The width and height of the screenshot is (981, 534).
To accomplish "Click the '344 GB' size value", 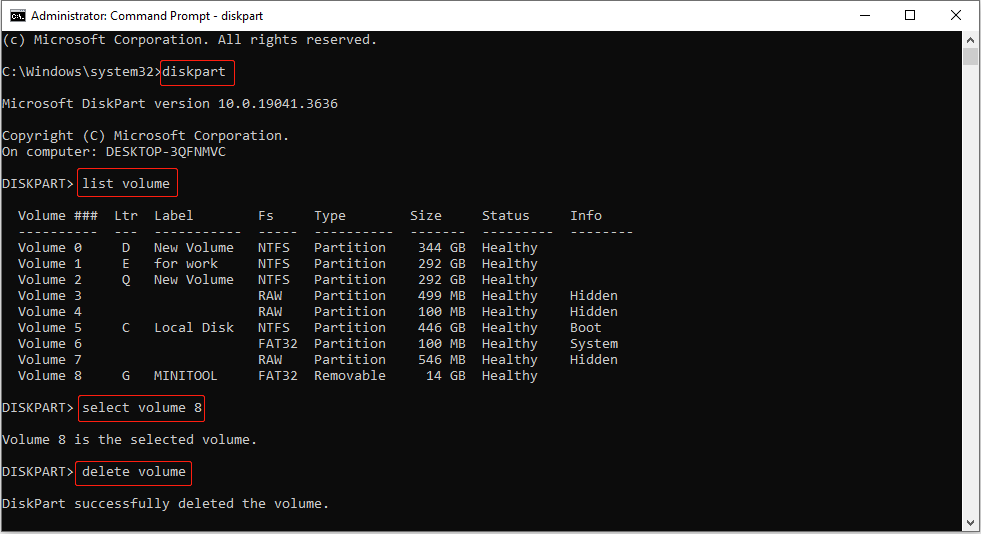I will click(x=442, y=248).
